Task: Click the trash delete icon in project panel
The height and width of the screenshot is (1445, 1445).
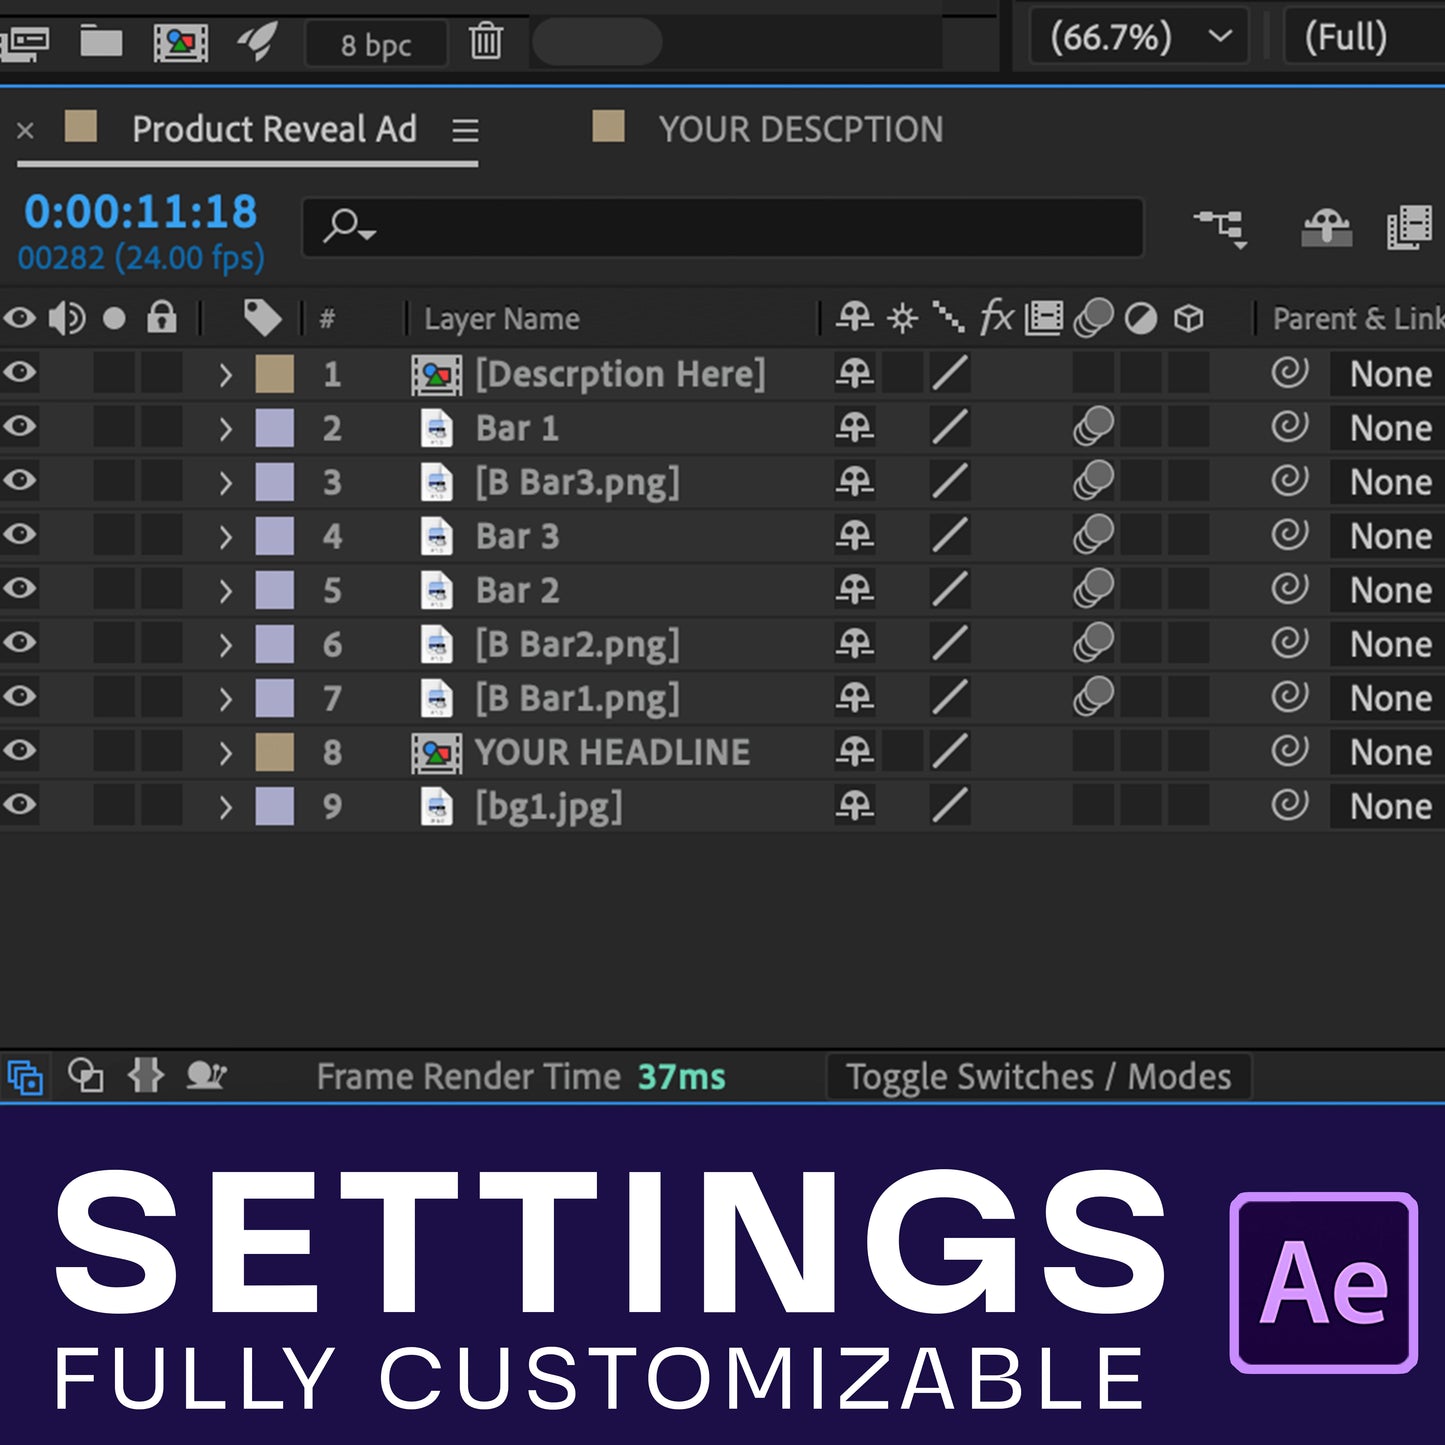Action: [486, 42]
